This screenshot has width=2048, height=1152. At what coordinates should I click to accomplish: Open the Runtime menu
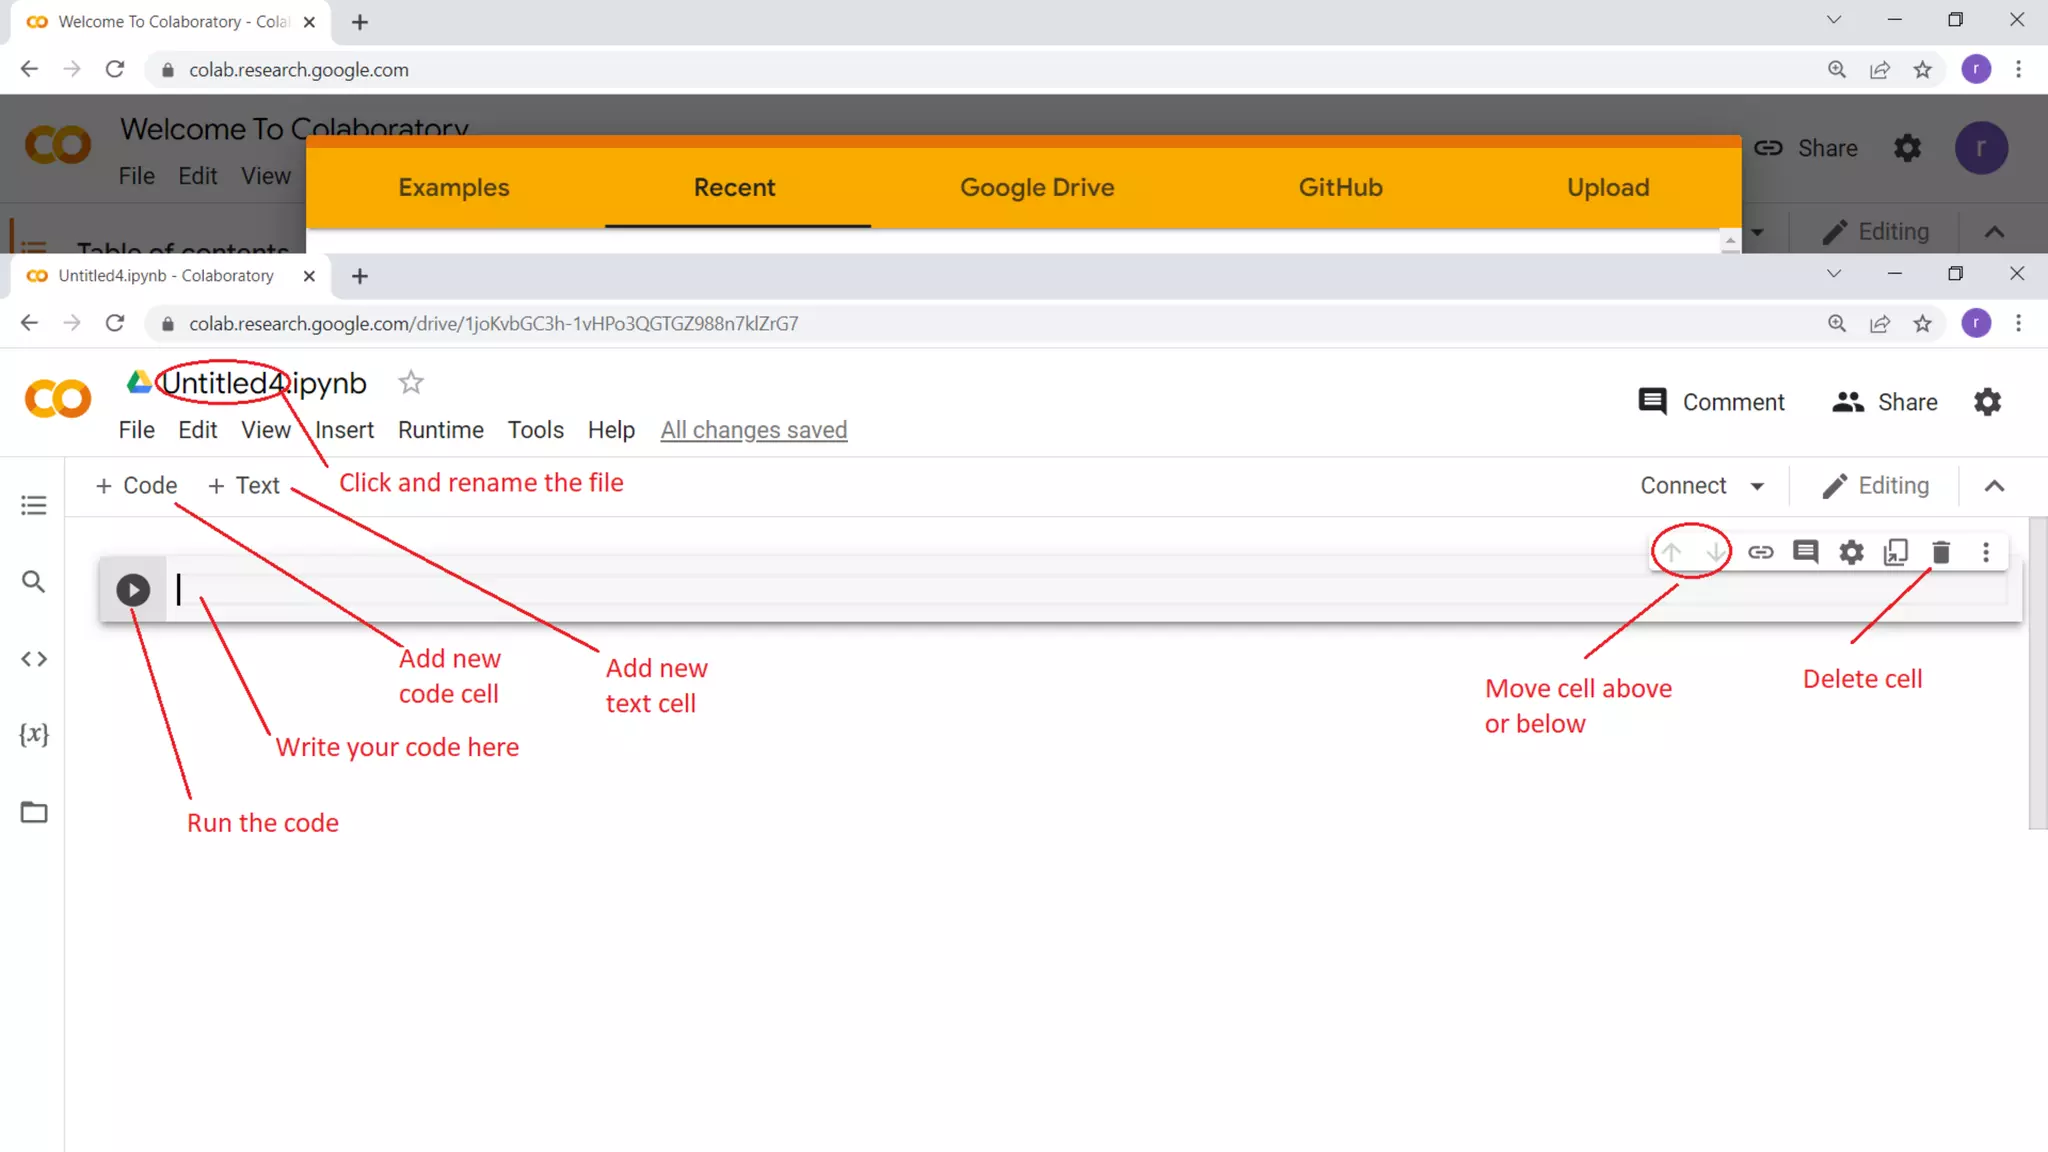[441, 430]
